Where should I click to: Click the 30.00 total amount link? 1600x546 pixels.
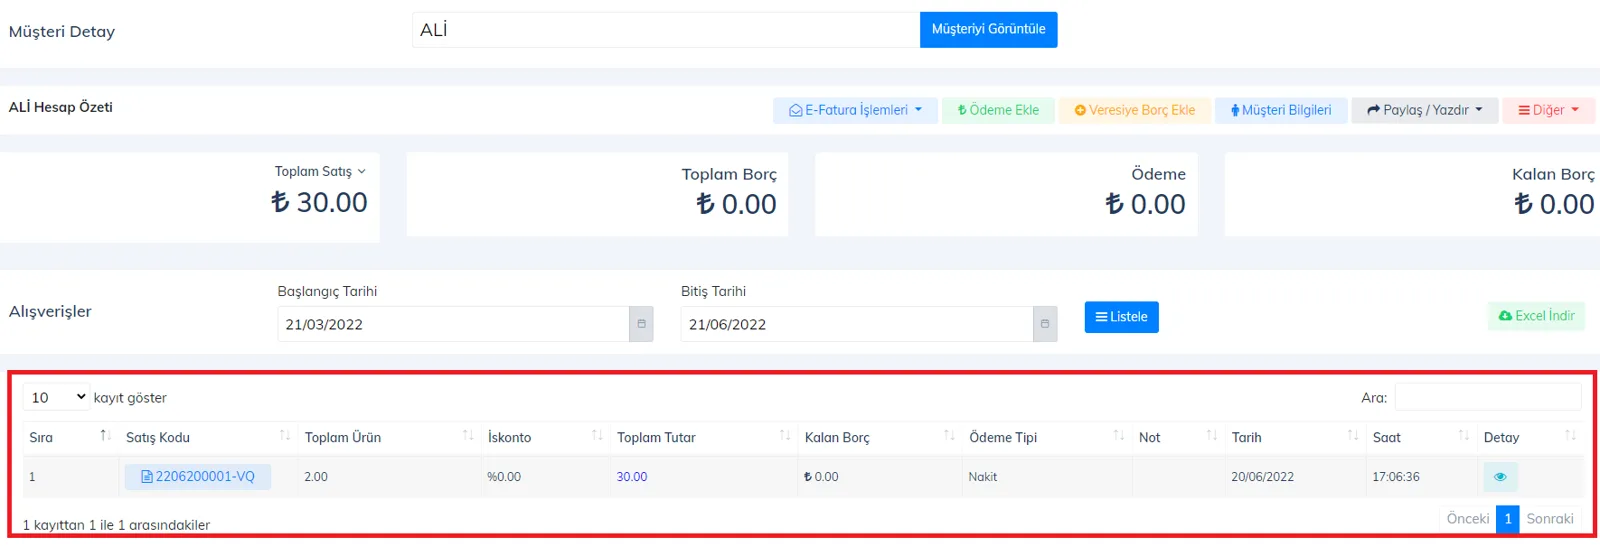pyautogui.click(x=632, y=477)
